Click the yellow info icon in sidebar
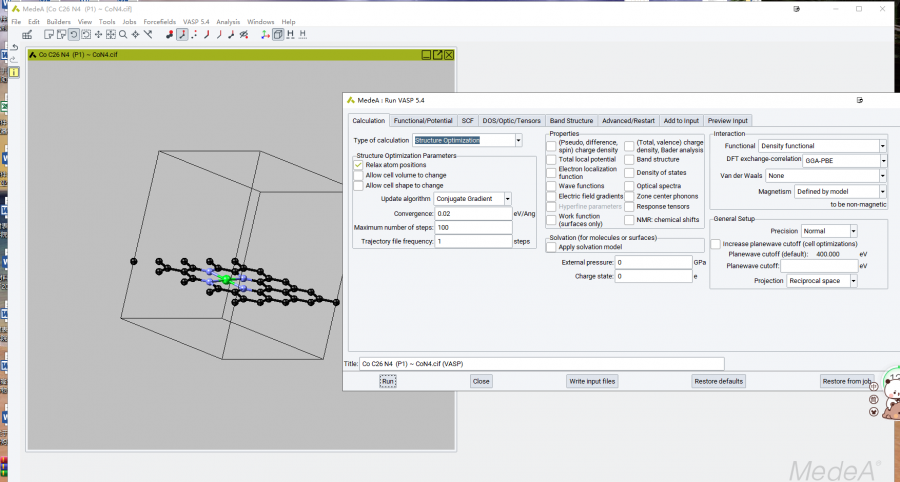 point(14,72)
